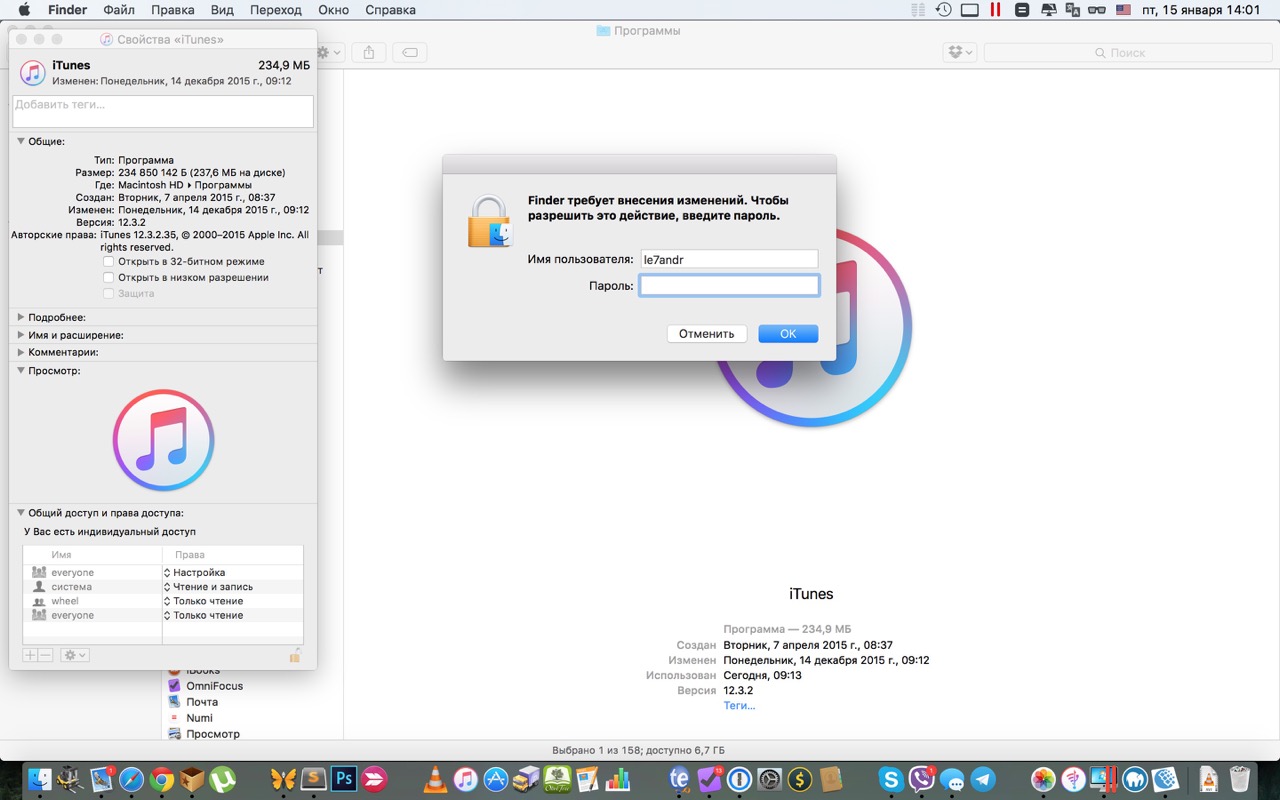The image size is (1280, 800).
Task: Click the OK button in password dialog
Action: pos(788,334)
